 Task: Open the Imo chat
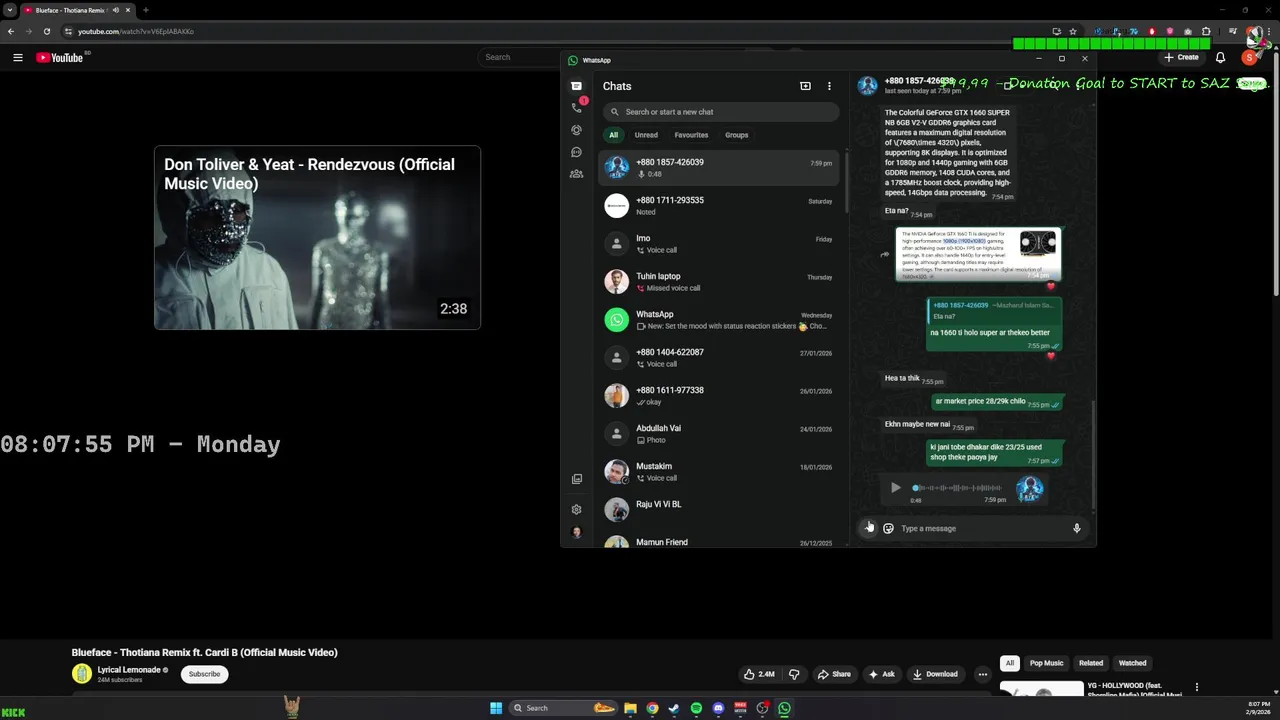click(x=719, y=244)
